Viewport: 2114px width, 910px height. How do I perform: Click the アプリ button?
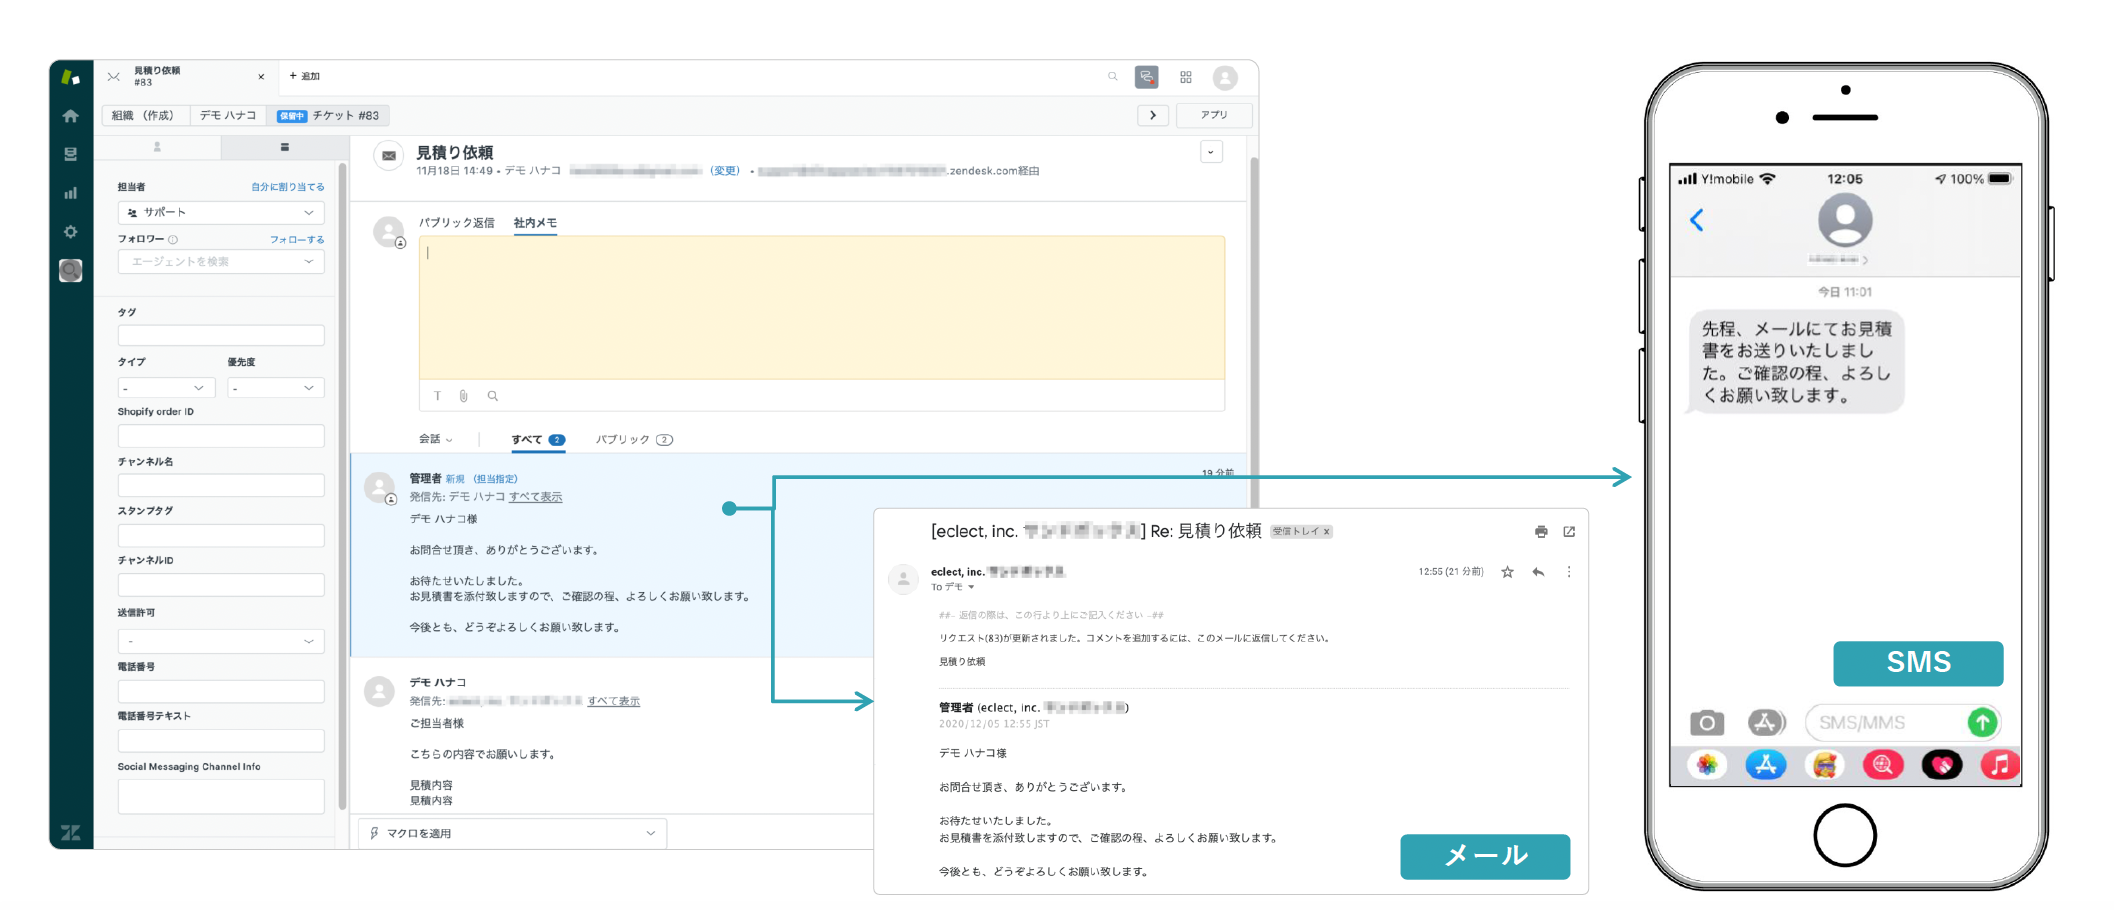tap(1214, 115)
